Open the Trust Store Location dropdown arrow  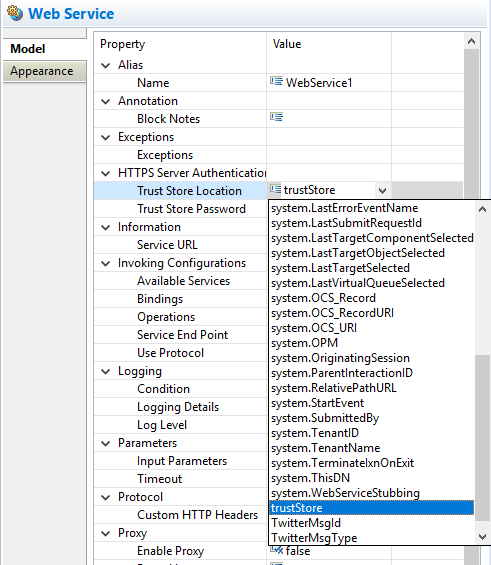[382, 190]
